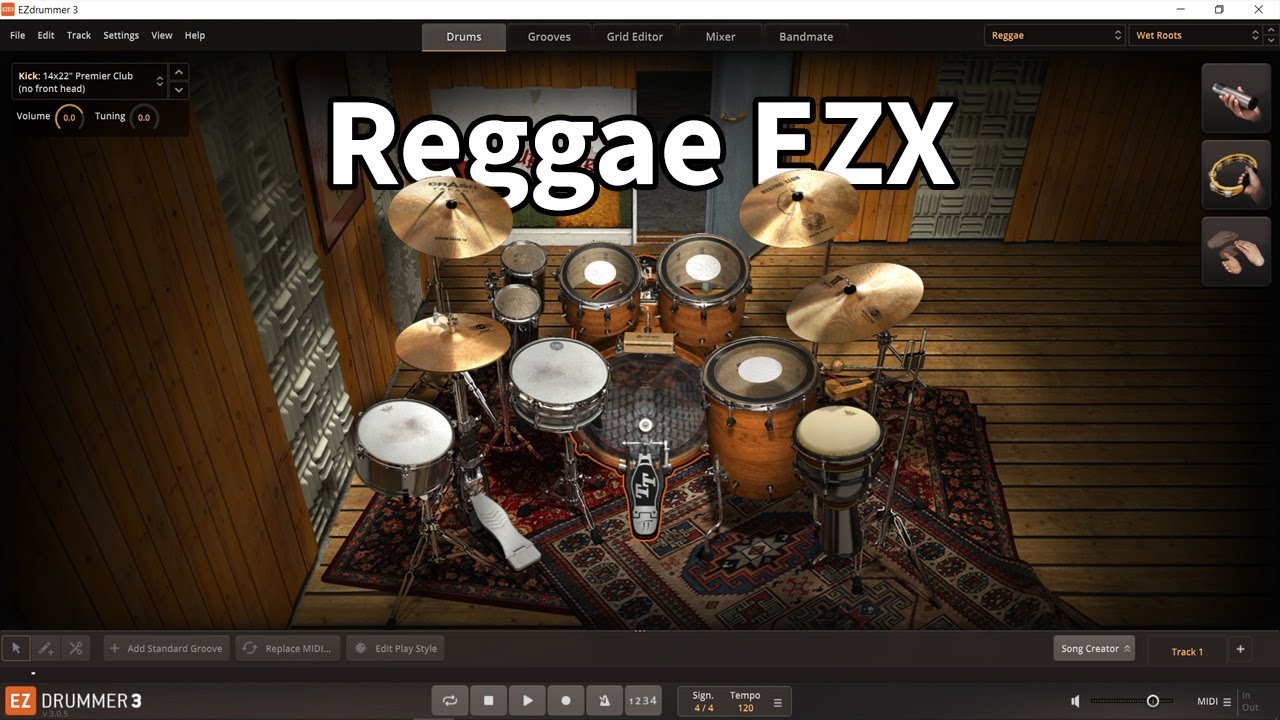The width and height of the screenshot is (1280, 720).
Task: Start recording with the record button
Action: pyautogui.click(x=565, y=701)
